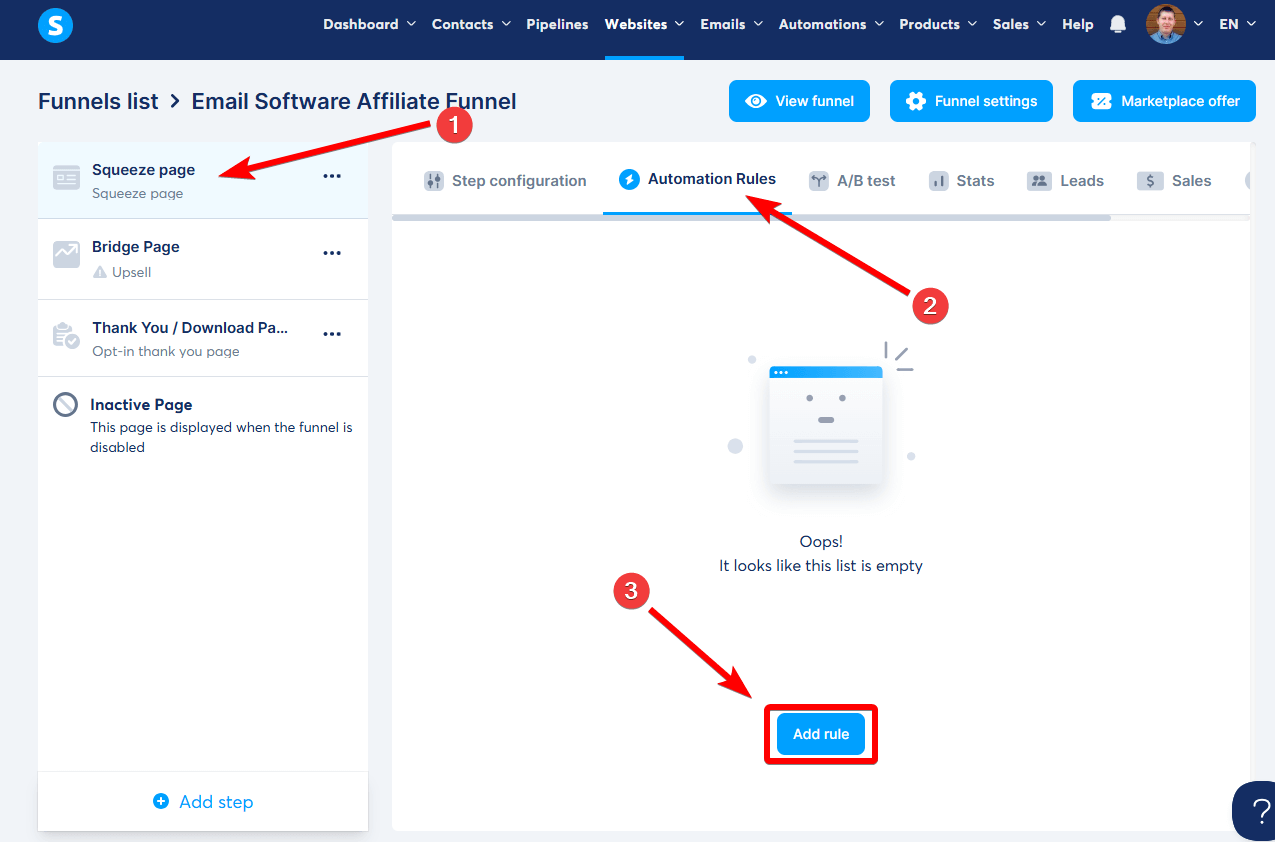Open the Sales tab in step panel

(x=1174, y=181)
